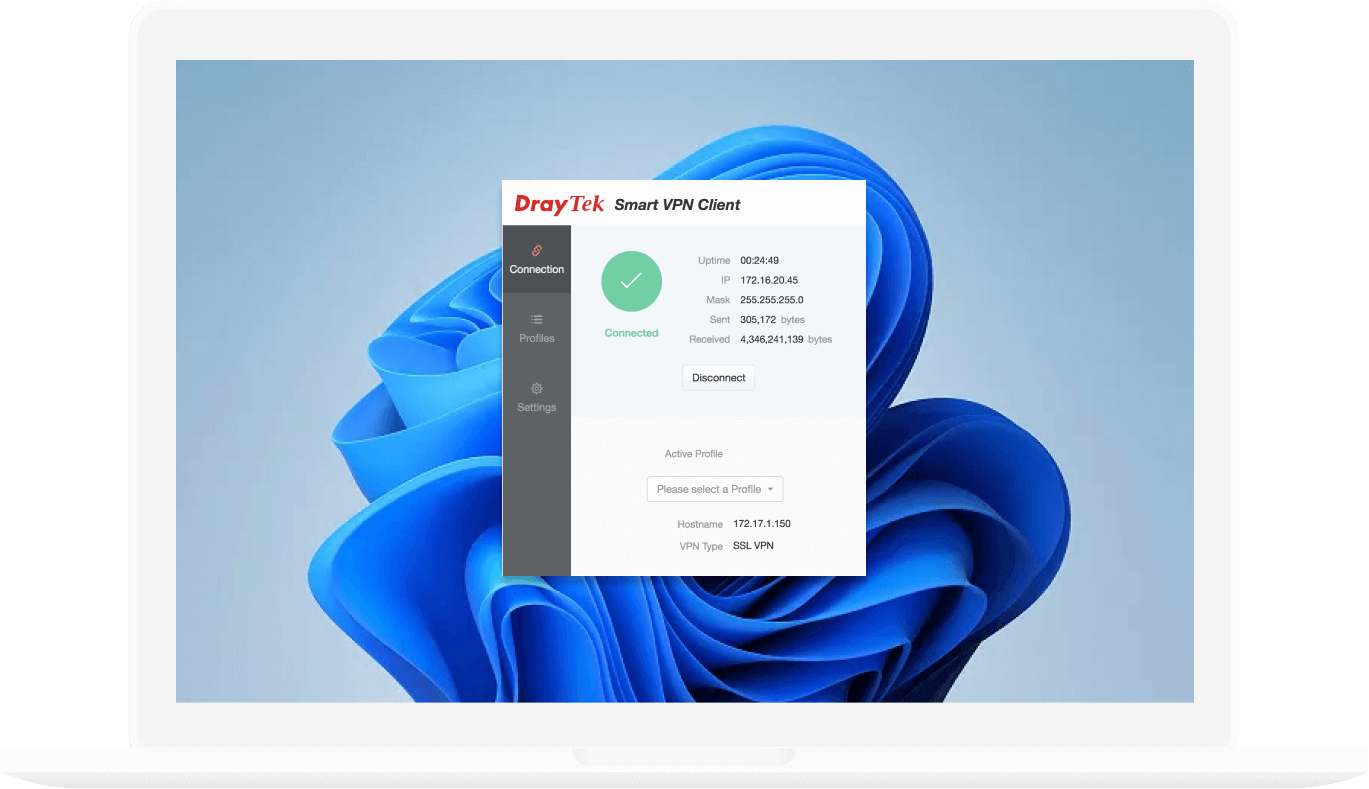This screenshot has width=1369, height=789.
Task: Click the hostname value 172.17.1.150
Action: 762,524
